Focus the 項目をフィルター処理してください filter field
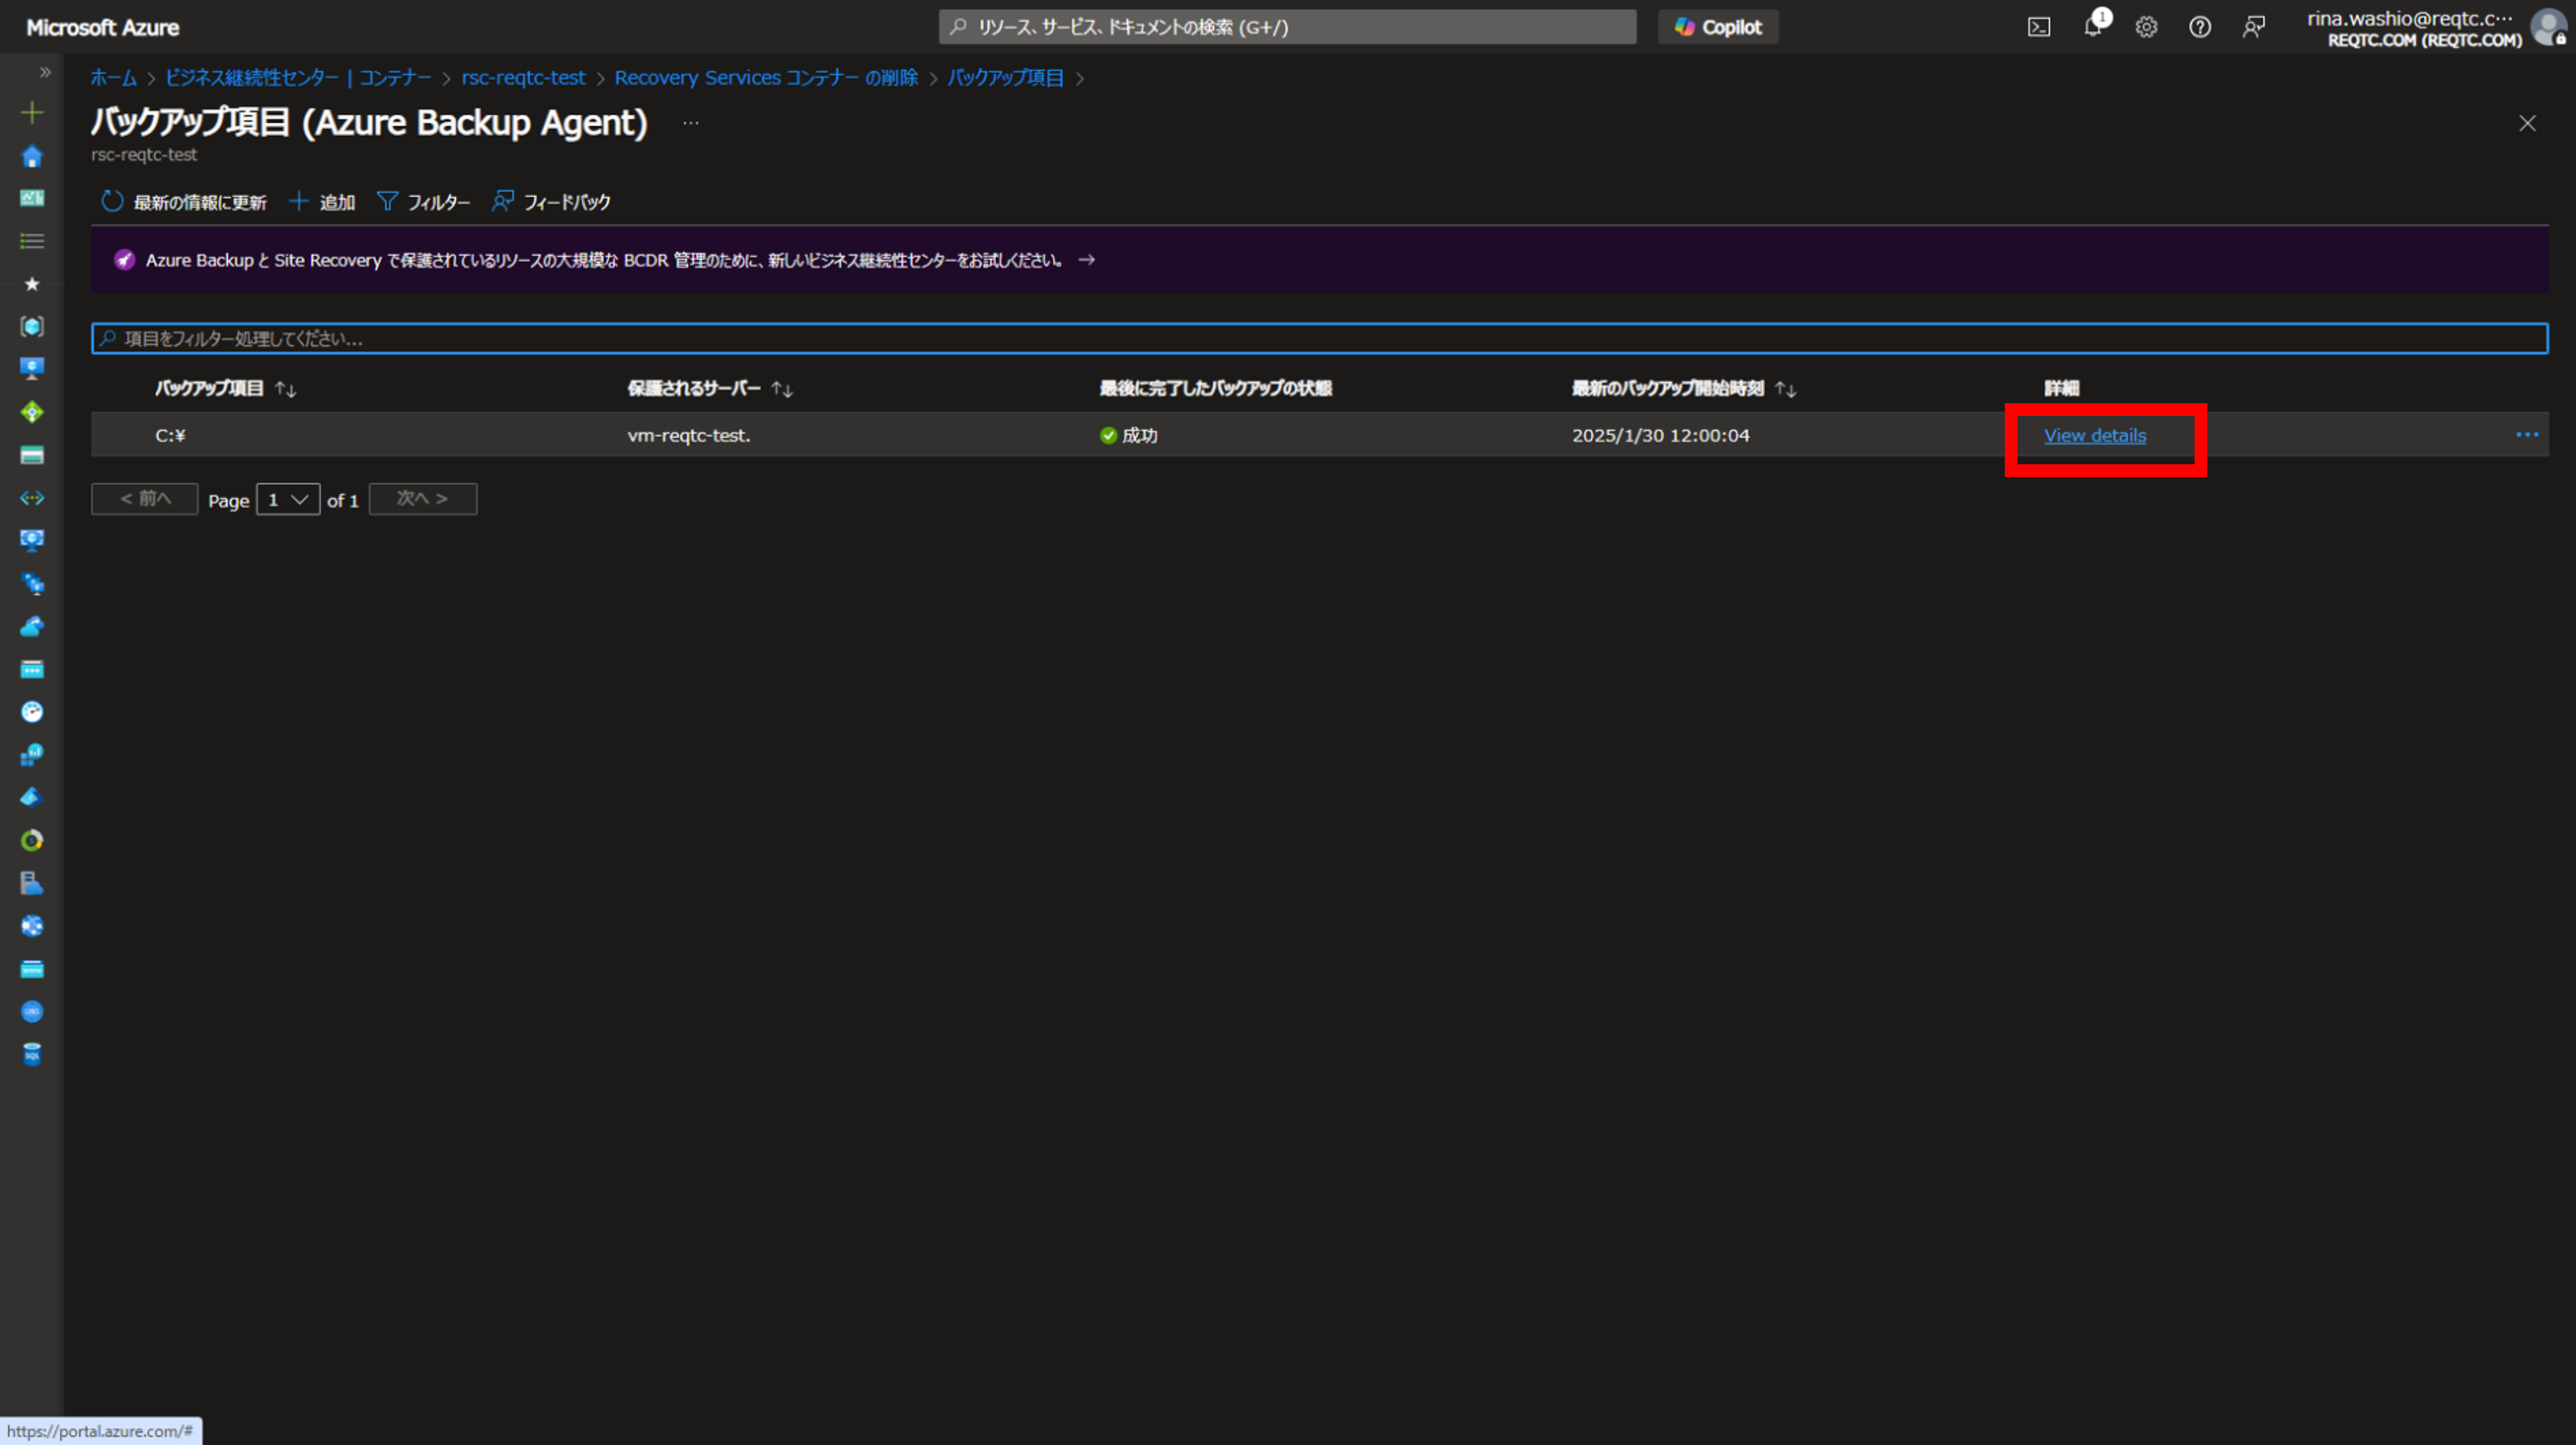 (1319, 338)
